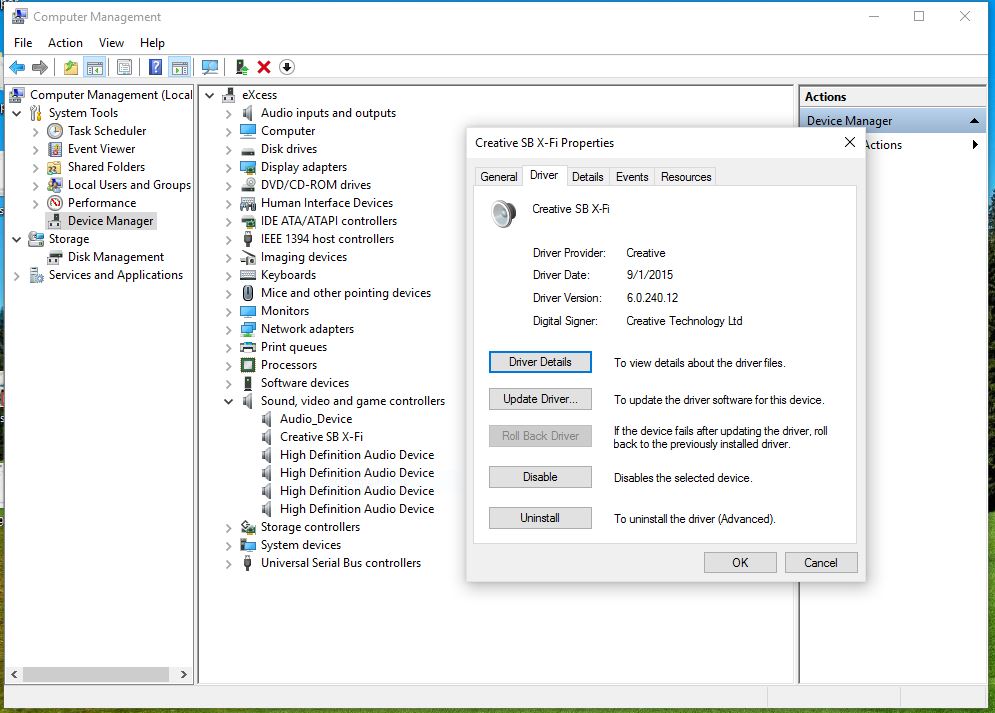Click Scan for hardware changes monitor icon
The width and height of the screenshot is (995, 713).
(210, 67)
